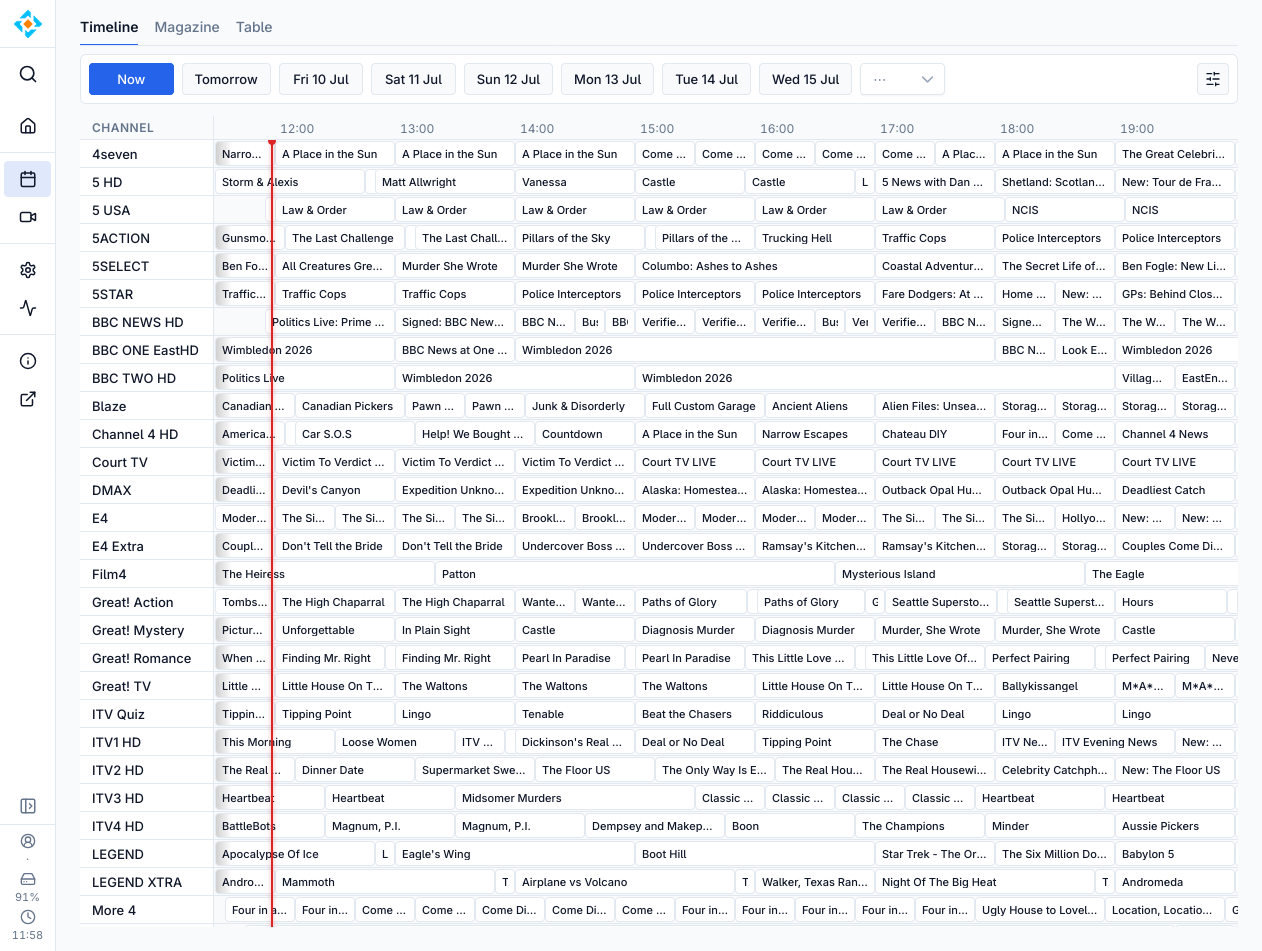Open Matt Allwright on 5 HD

point(445,182)
